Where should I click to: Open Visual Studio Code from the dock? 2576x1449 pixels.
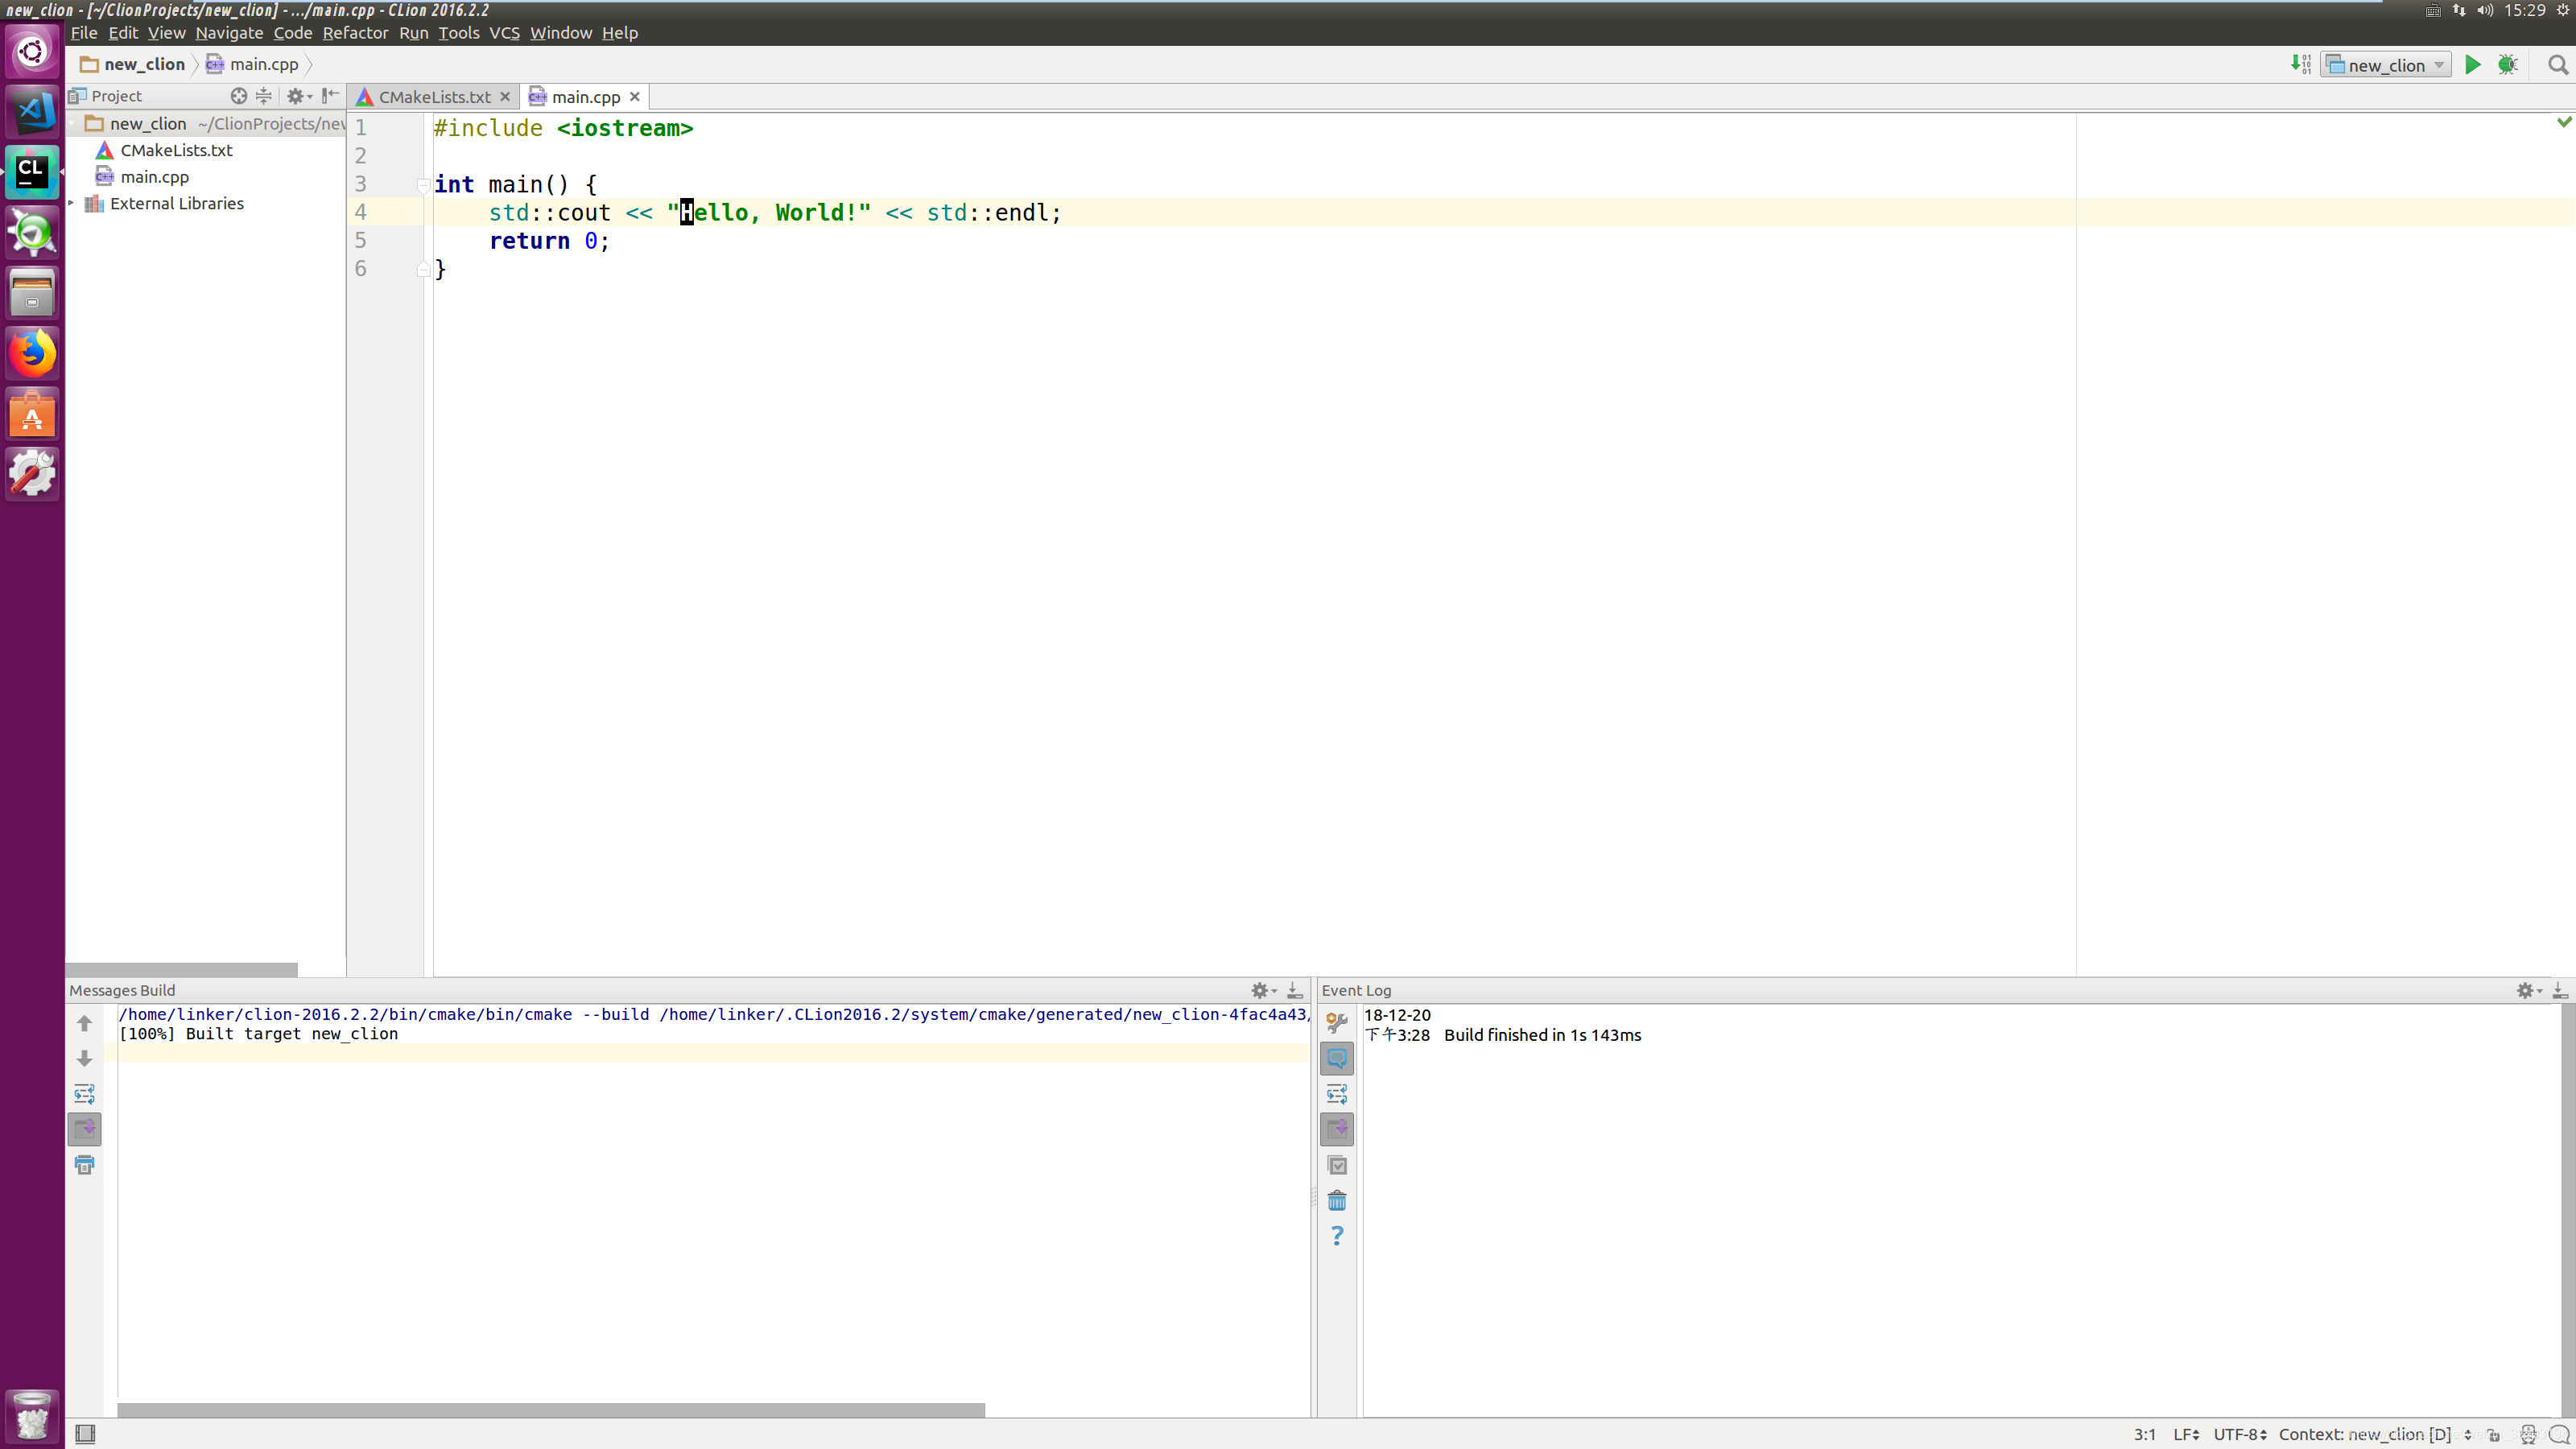pyautogui.click(x=32, y=111)
